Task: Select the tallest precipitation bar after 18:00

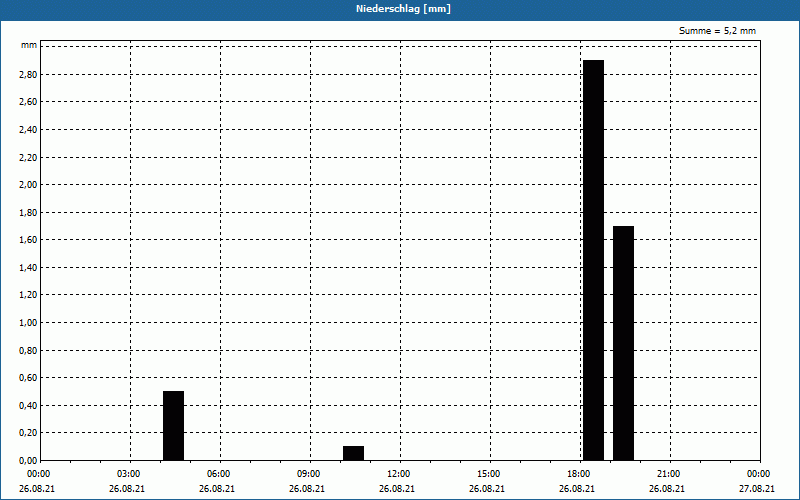Action: point(593,260)
